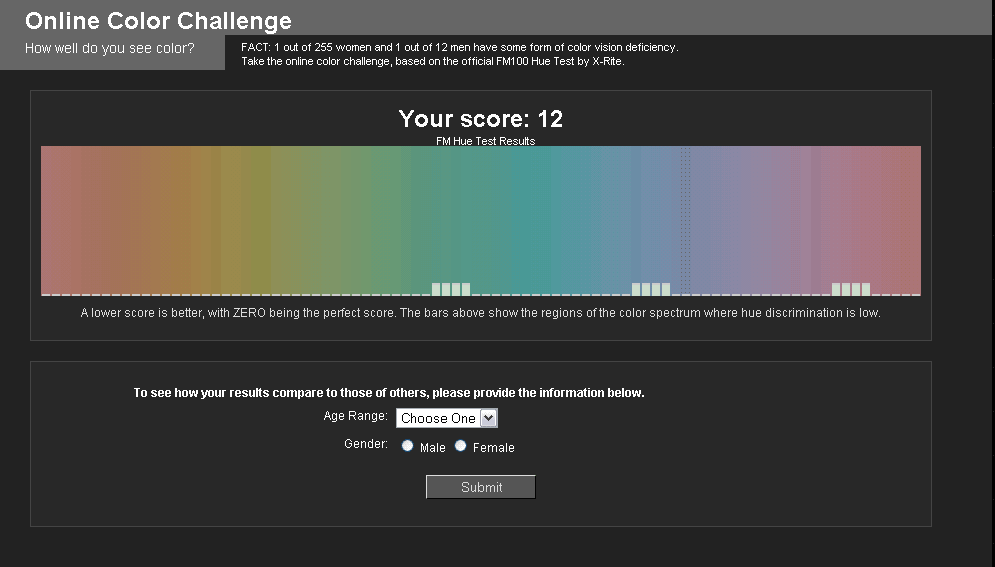Select the Male radio button
Viewport: 995px width, 567px height.
click(x=407, y=446)
